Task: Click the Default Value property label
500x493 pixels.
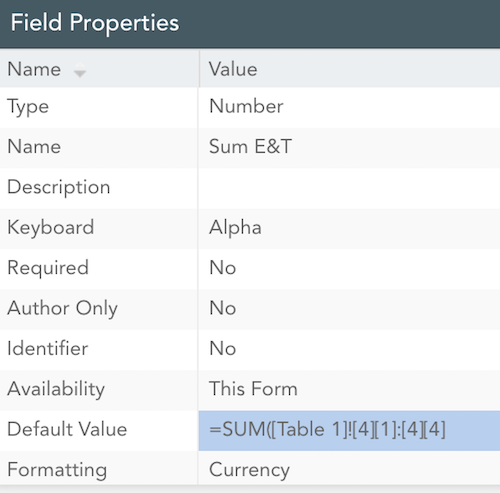Action: point(67,429)
